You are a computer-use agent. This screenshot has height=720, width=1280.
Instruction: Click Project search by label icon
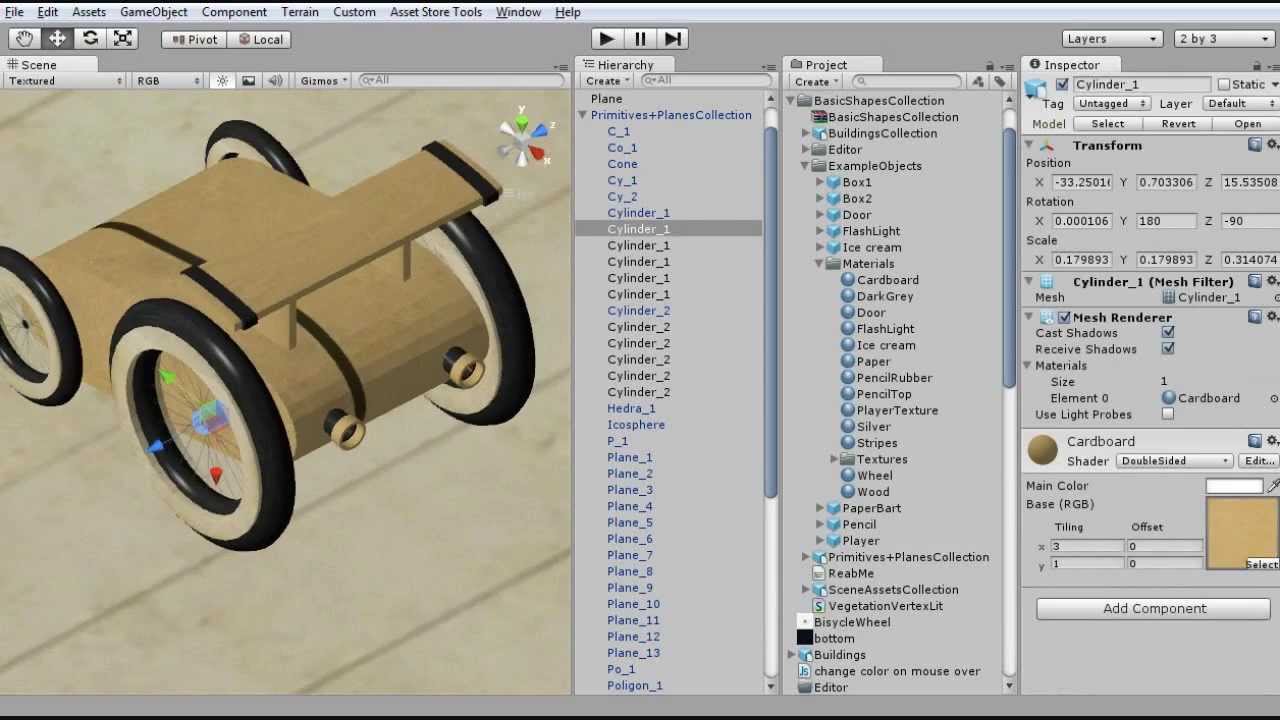[998, 82]
